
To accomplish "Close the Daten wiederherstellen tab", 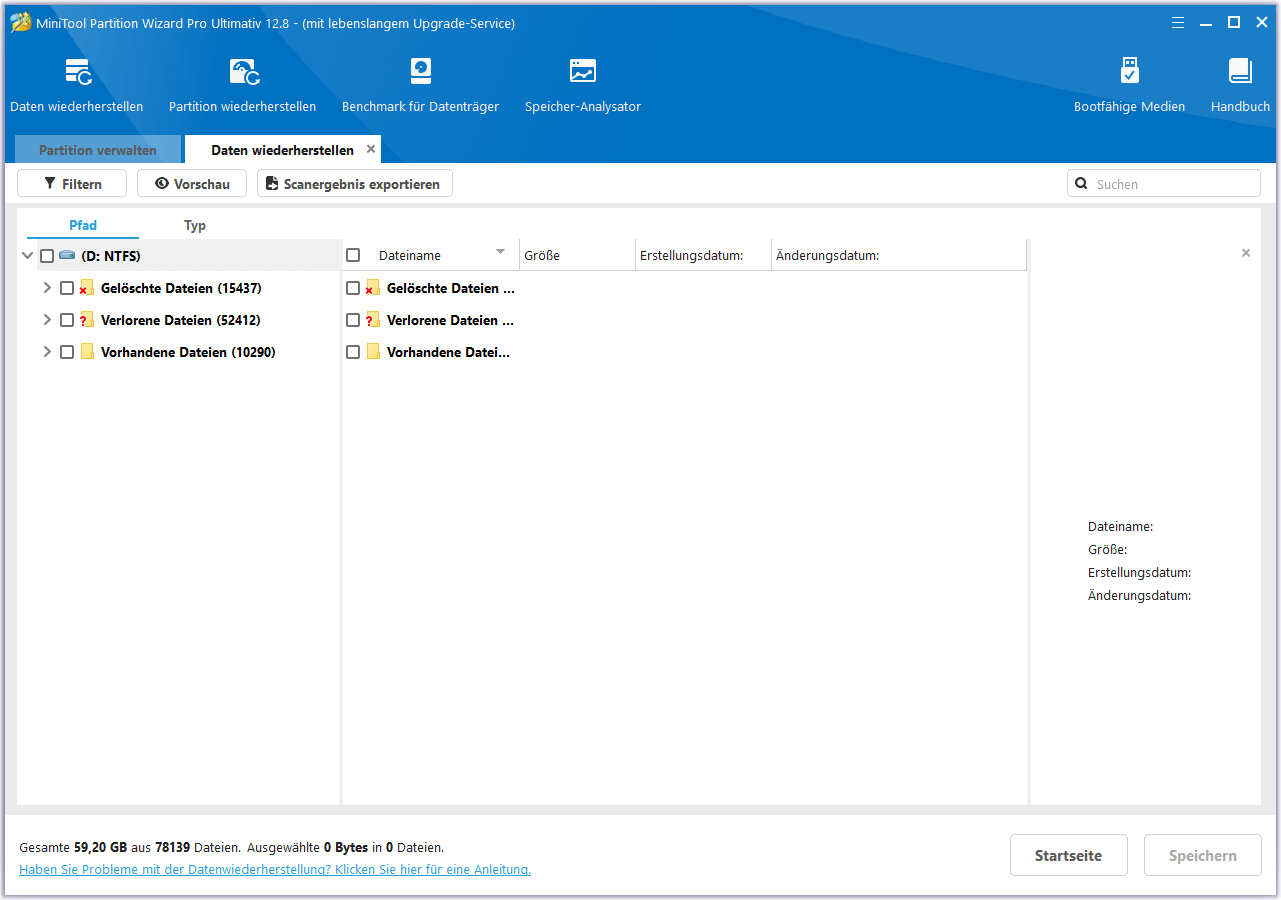I will [371, 149].
